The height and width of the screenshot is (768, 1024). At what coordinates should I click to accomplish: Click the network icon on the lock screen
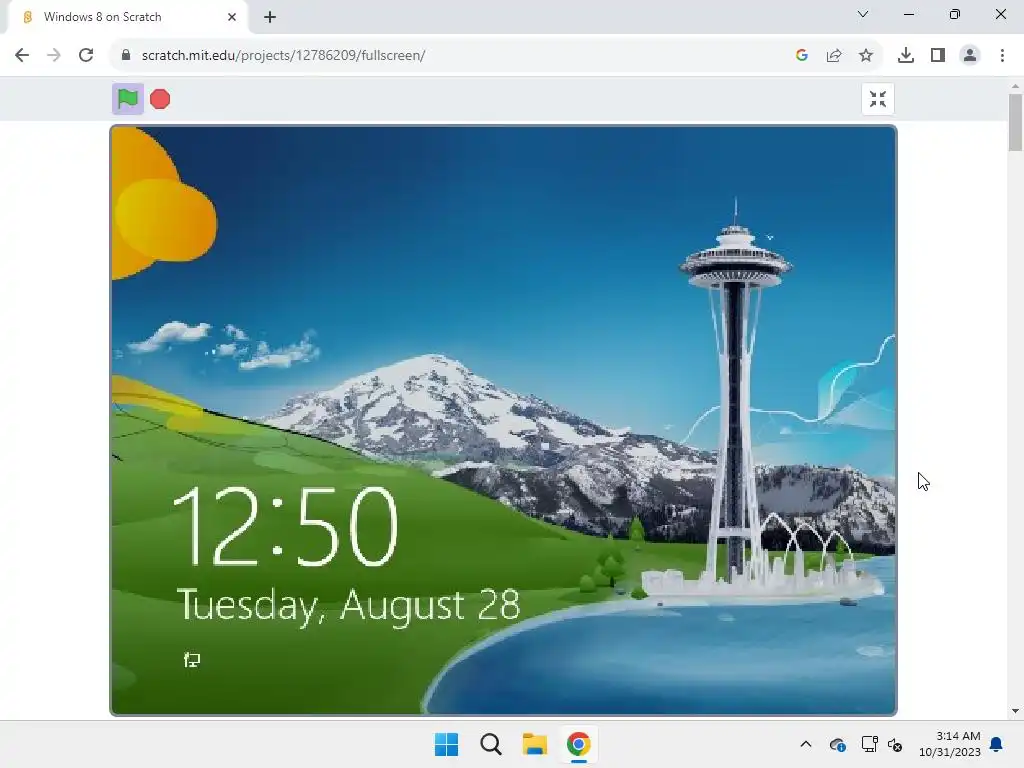[191, 660]
